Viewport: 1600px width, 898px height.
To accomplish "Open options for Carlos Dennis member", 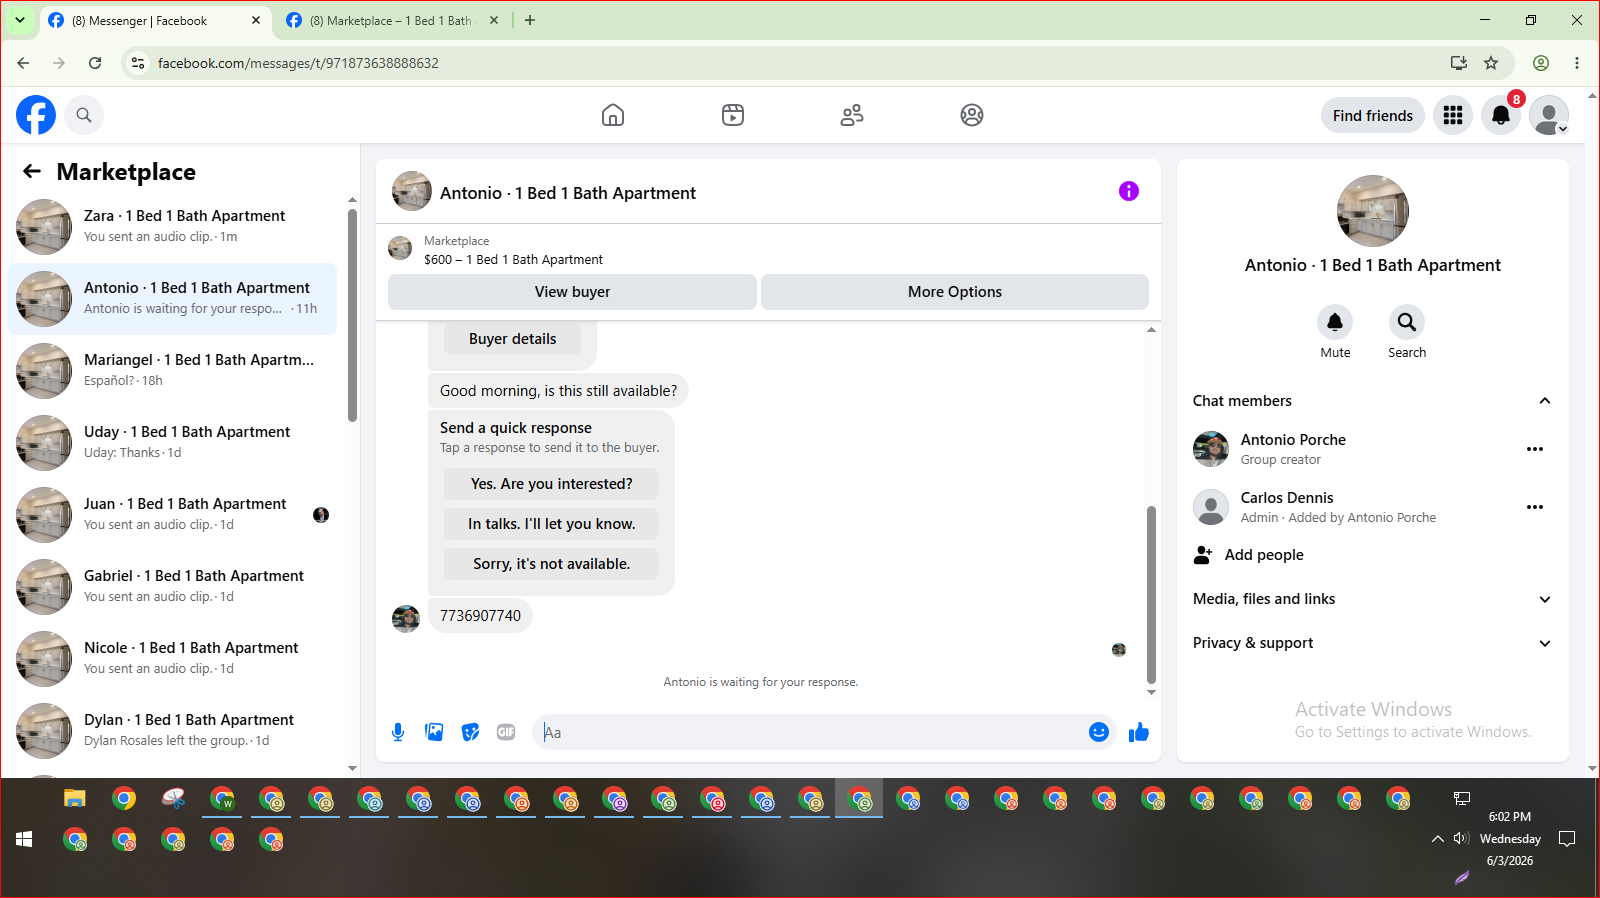I will pyautogui.click(x=1535, y=507).
